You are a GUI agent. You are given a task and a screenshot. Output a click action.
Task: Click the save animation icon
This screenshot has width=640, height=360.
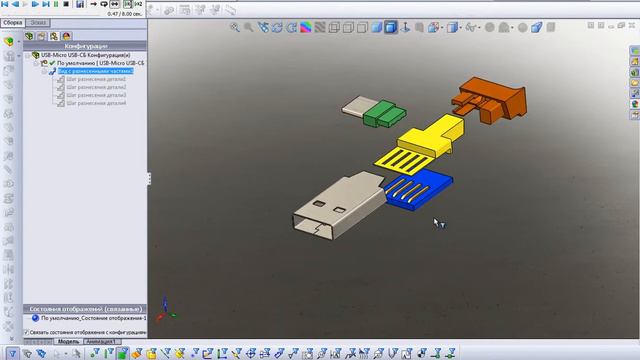click(x=80, y=4)
